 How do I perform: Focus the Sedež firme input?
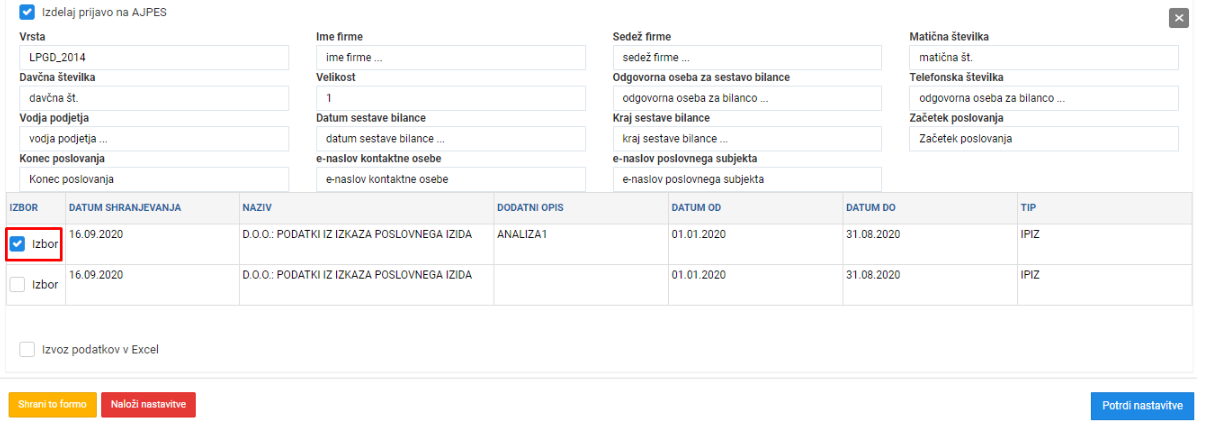click(747, 58)
